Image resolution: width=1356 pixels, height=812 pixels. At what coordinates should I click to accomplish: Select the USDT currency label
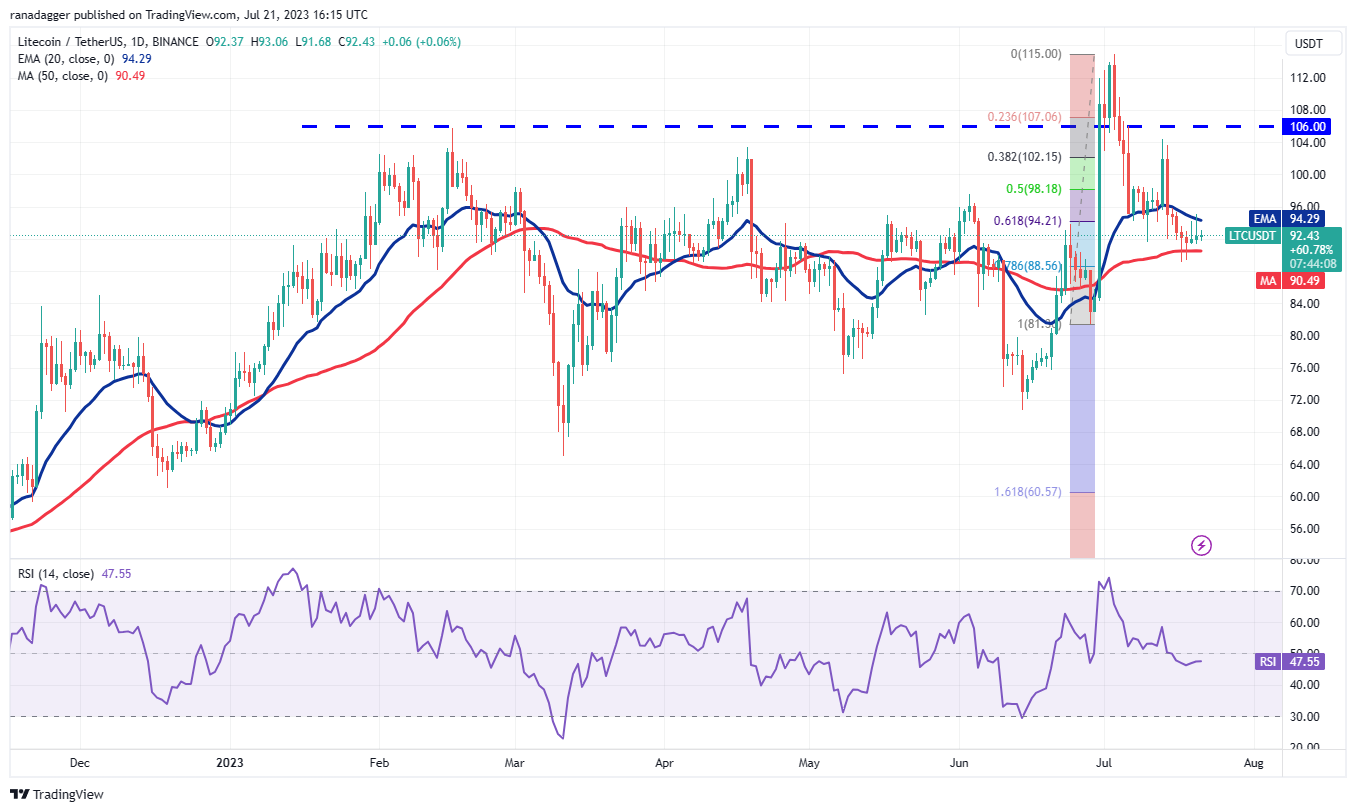pyautogui.click(x=1308, y=44)
